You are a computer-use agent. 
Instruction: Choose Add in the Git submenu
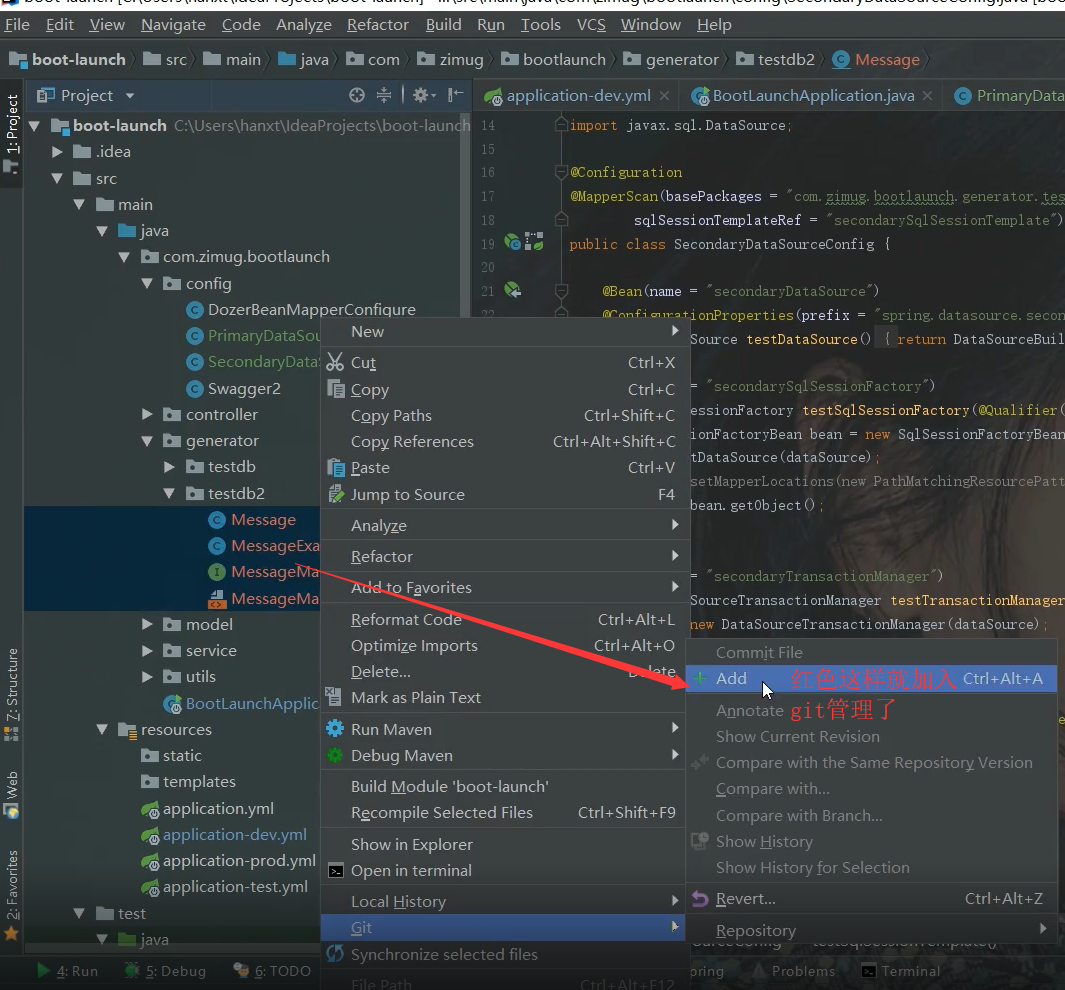tap(871, 678)
